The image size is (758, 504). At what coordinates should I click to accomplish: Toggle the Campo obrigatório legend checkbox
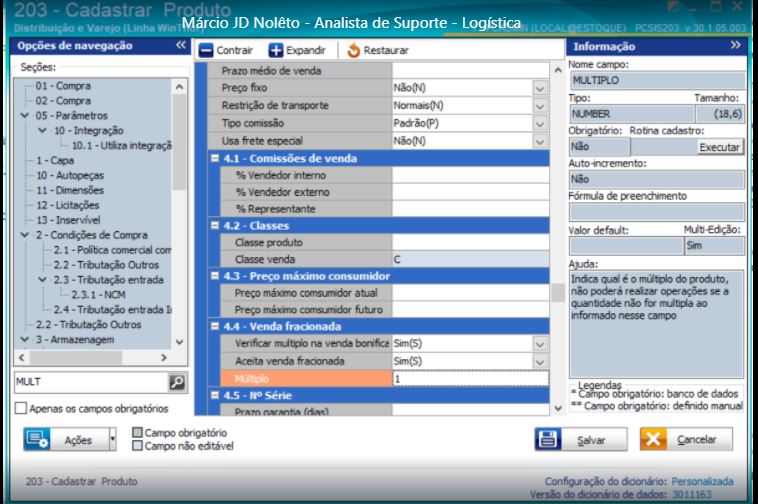click(137, 432)
